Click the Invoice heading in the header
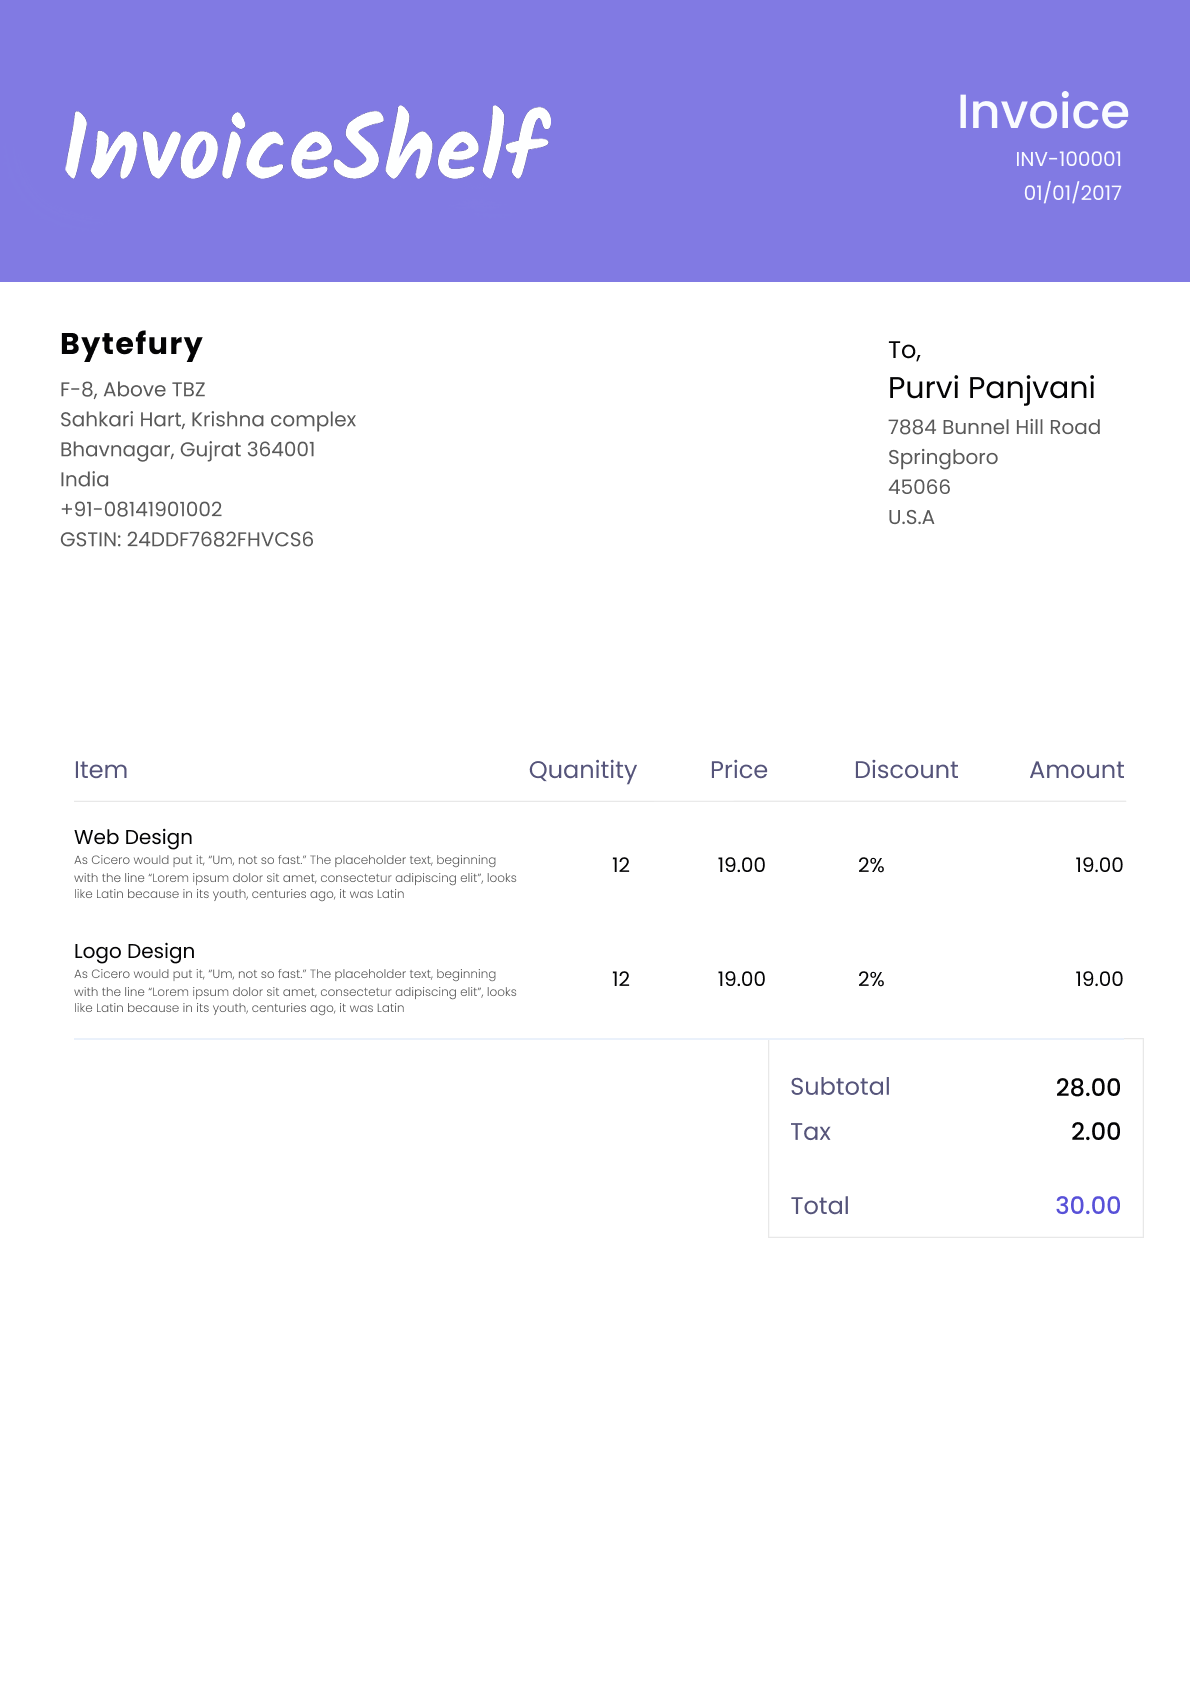This screenshot has width=1190, height=1684. coord(1042,111)
